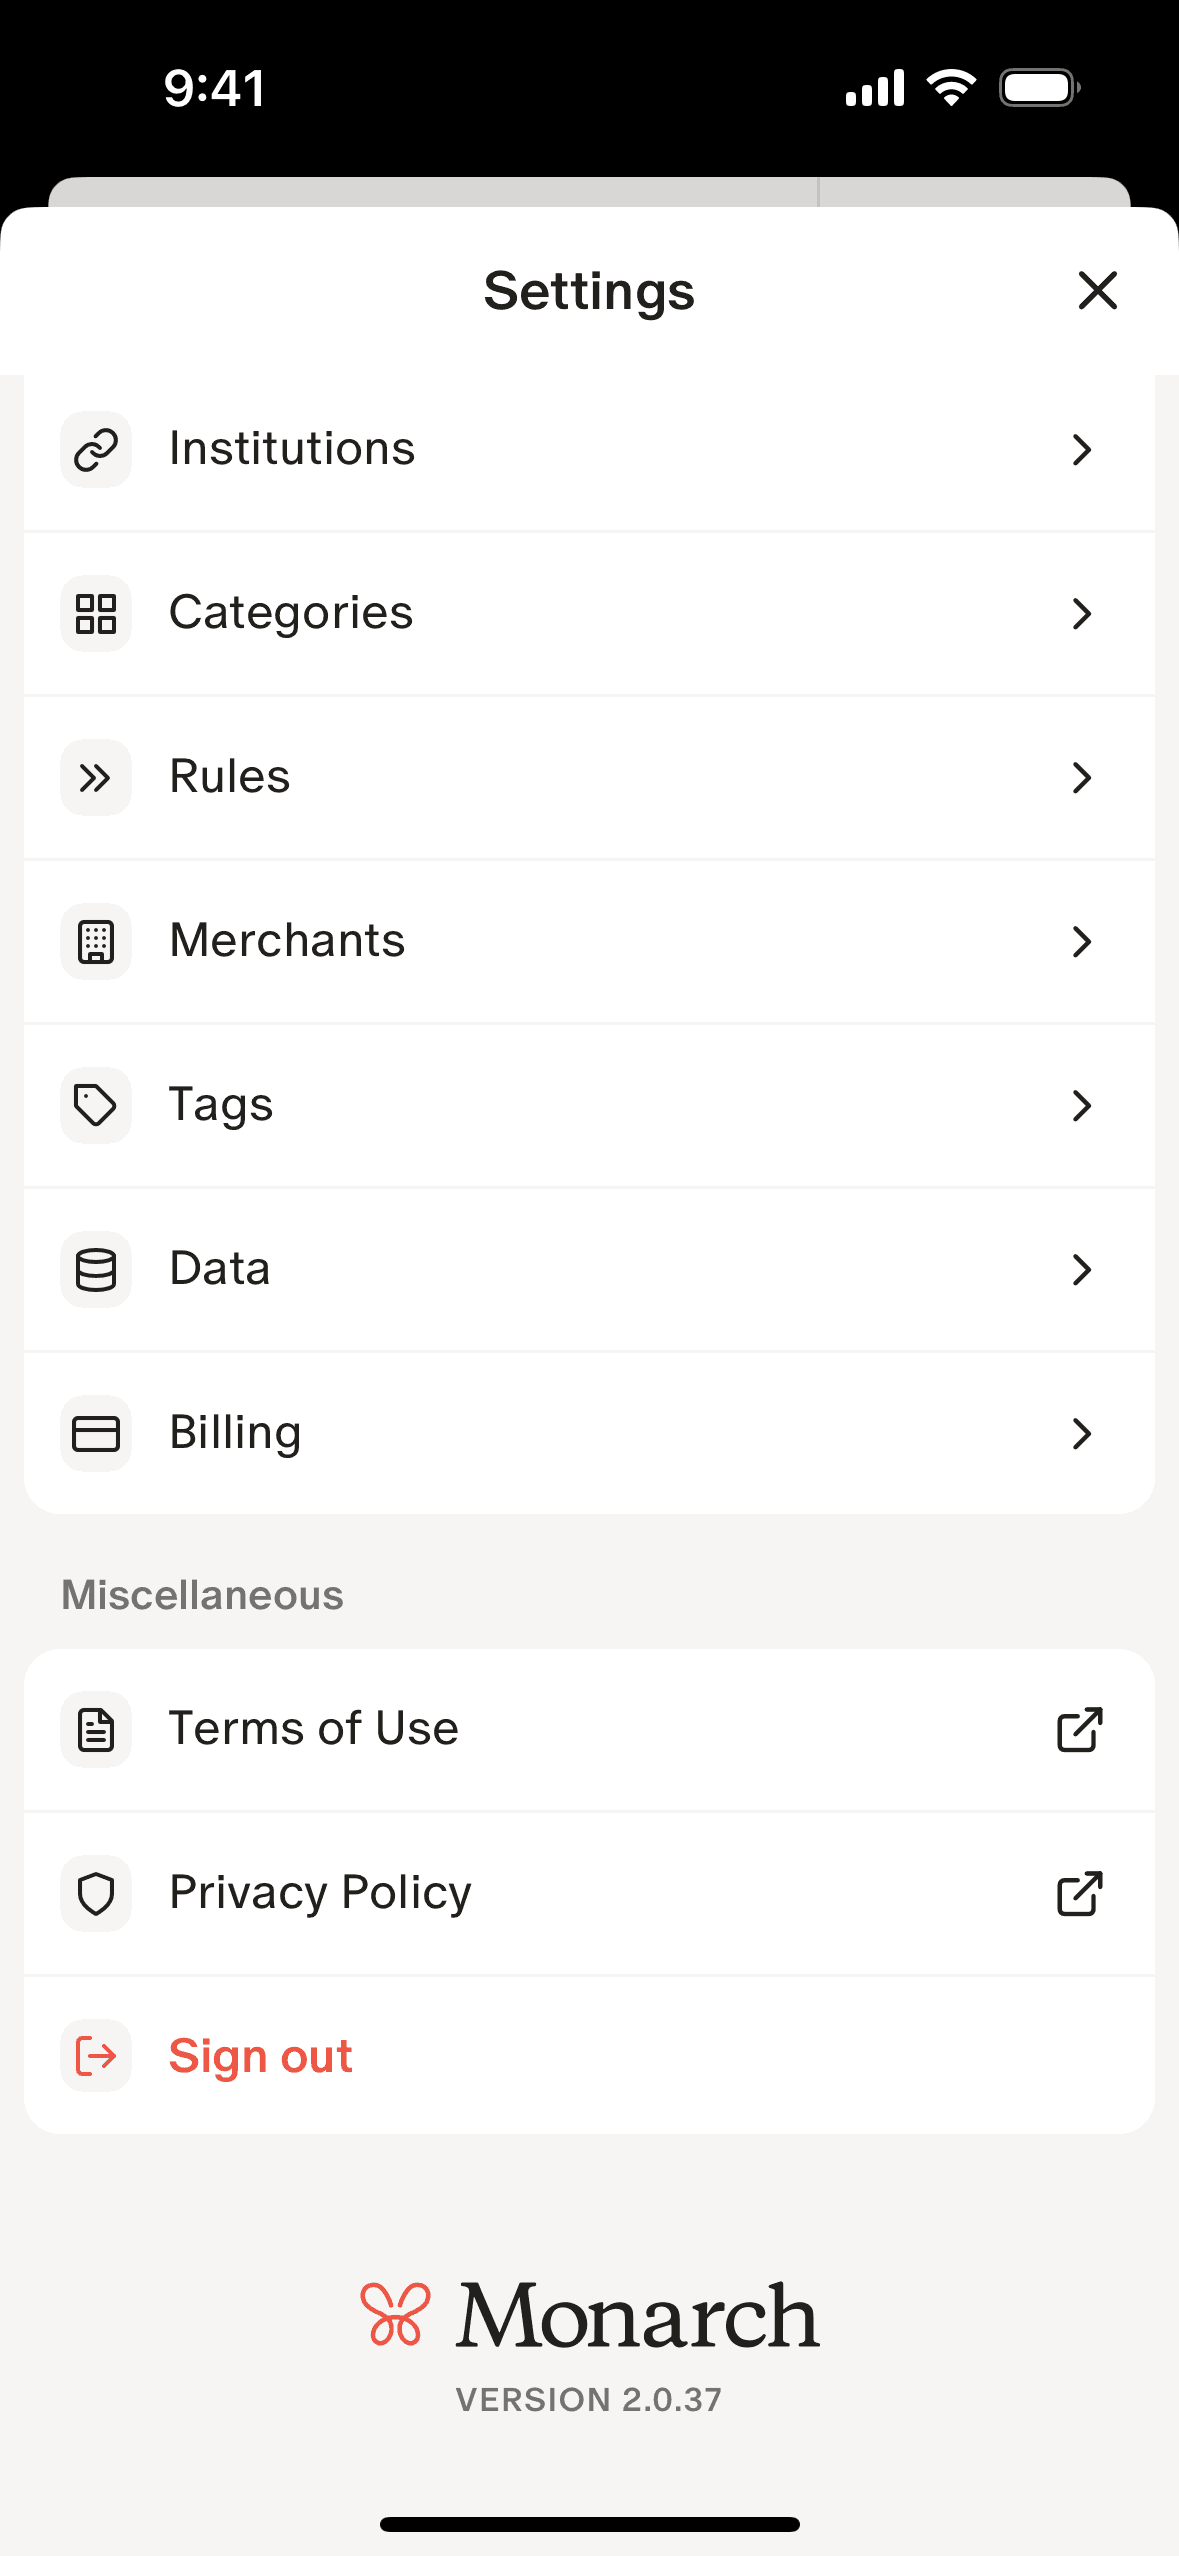This screenshot has height=2556, width=1179.
Task: Click the document icon beside Terms of Use
Action: [96, 1729]
